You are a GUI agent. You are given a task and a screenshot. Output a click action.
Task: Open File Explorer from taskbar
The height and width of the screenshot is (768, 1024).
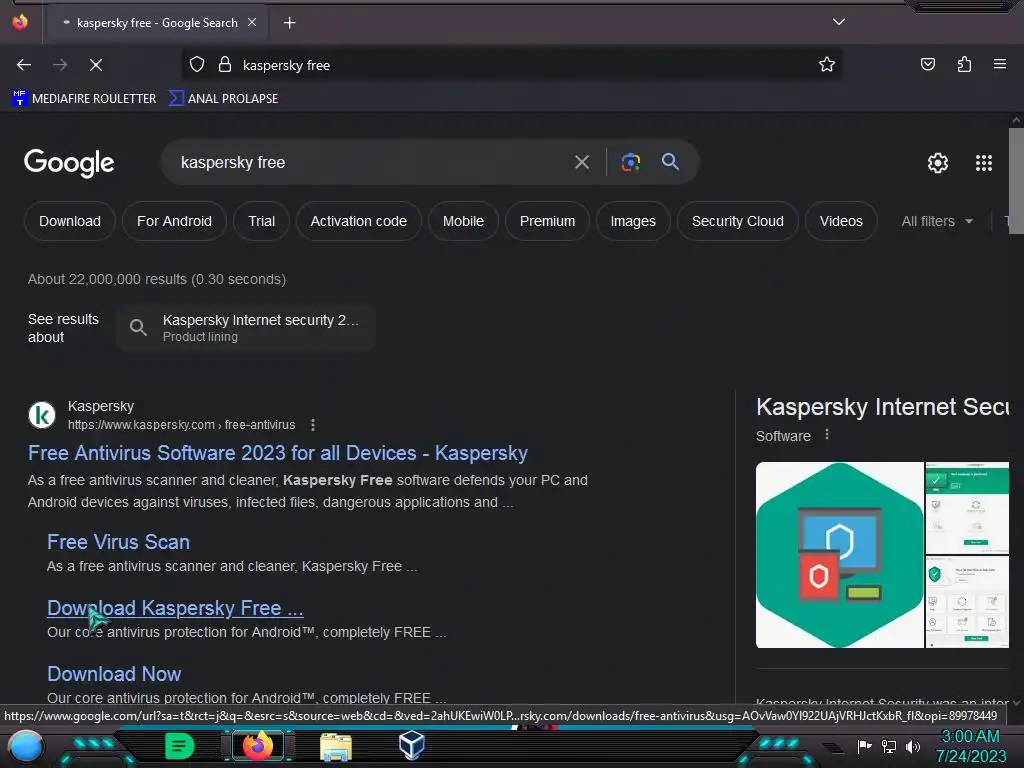click(336, 746)
